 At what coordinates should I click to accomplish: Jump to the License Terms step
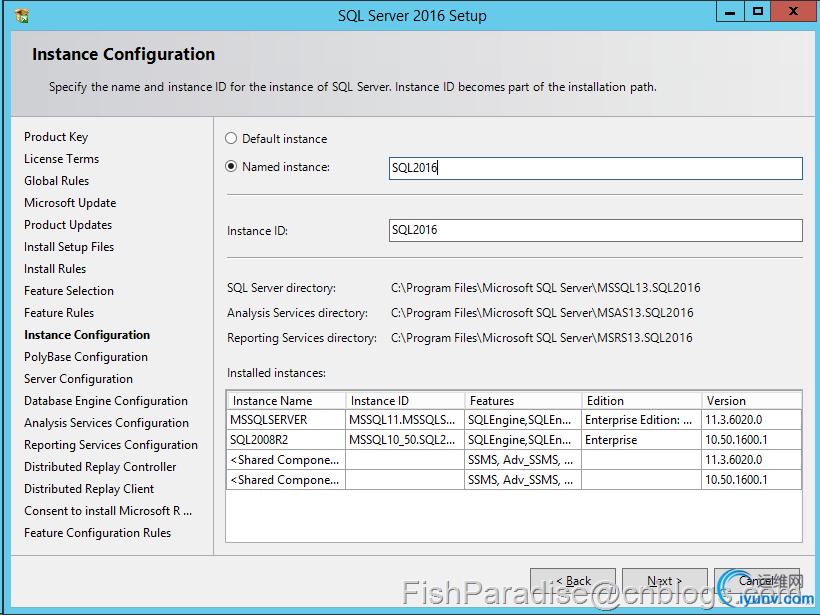tap(61, 159)
